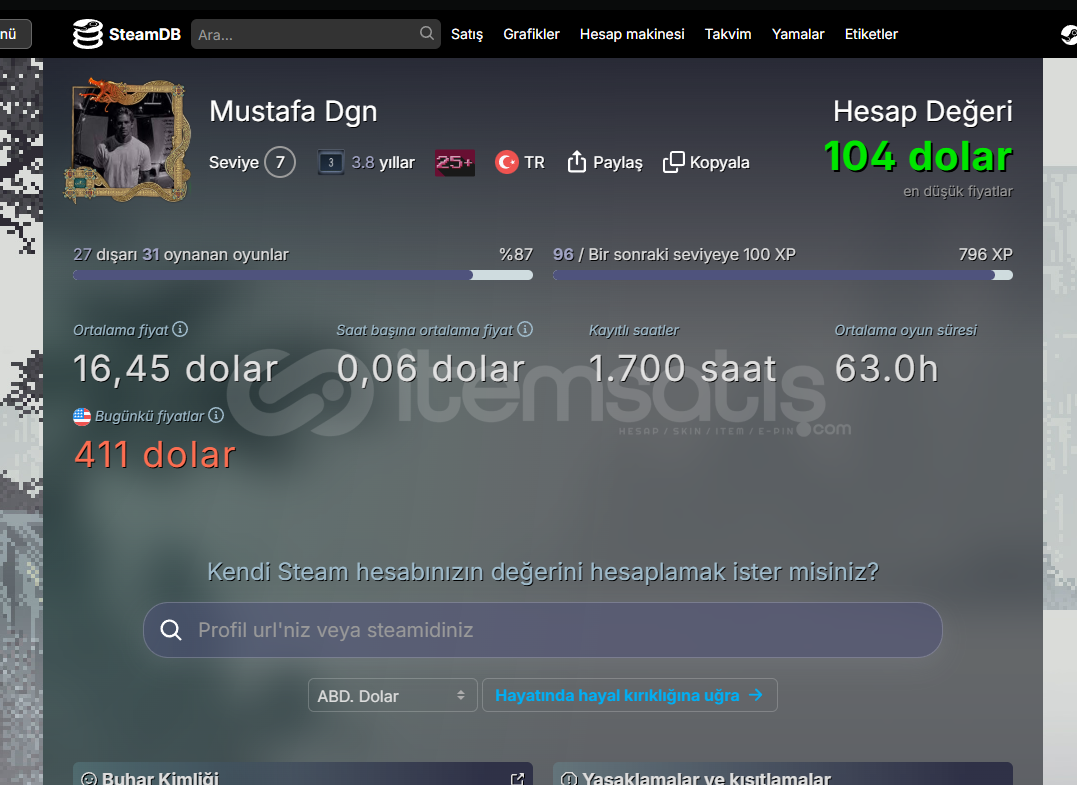Open the ABD. Dolar currency dropdown
The image size is (1077, 785).
click(392, 695)
